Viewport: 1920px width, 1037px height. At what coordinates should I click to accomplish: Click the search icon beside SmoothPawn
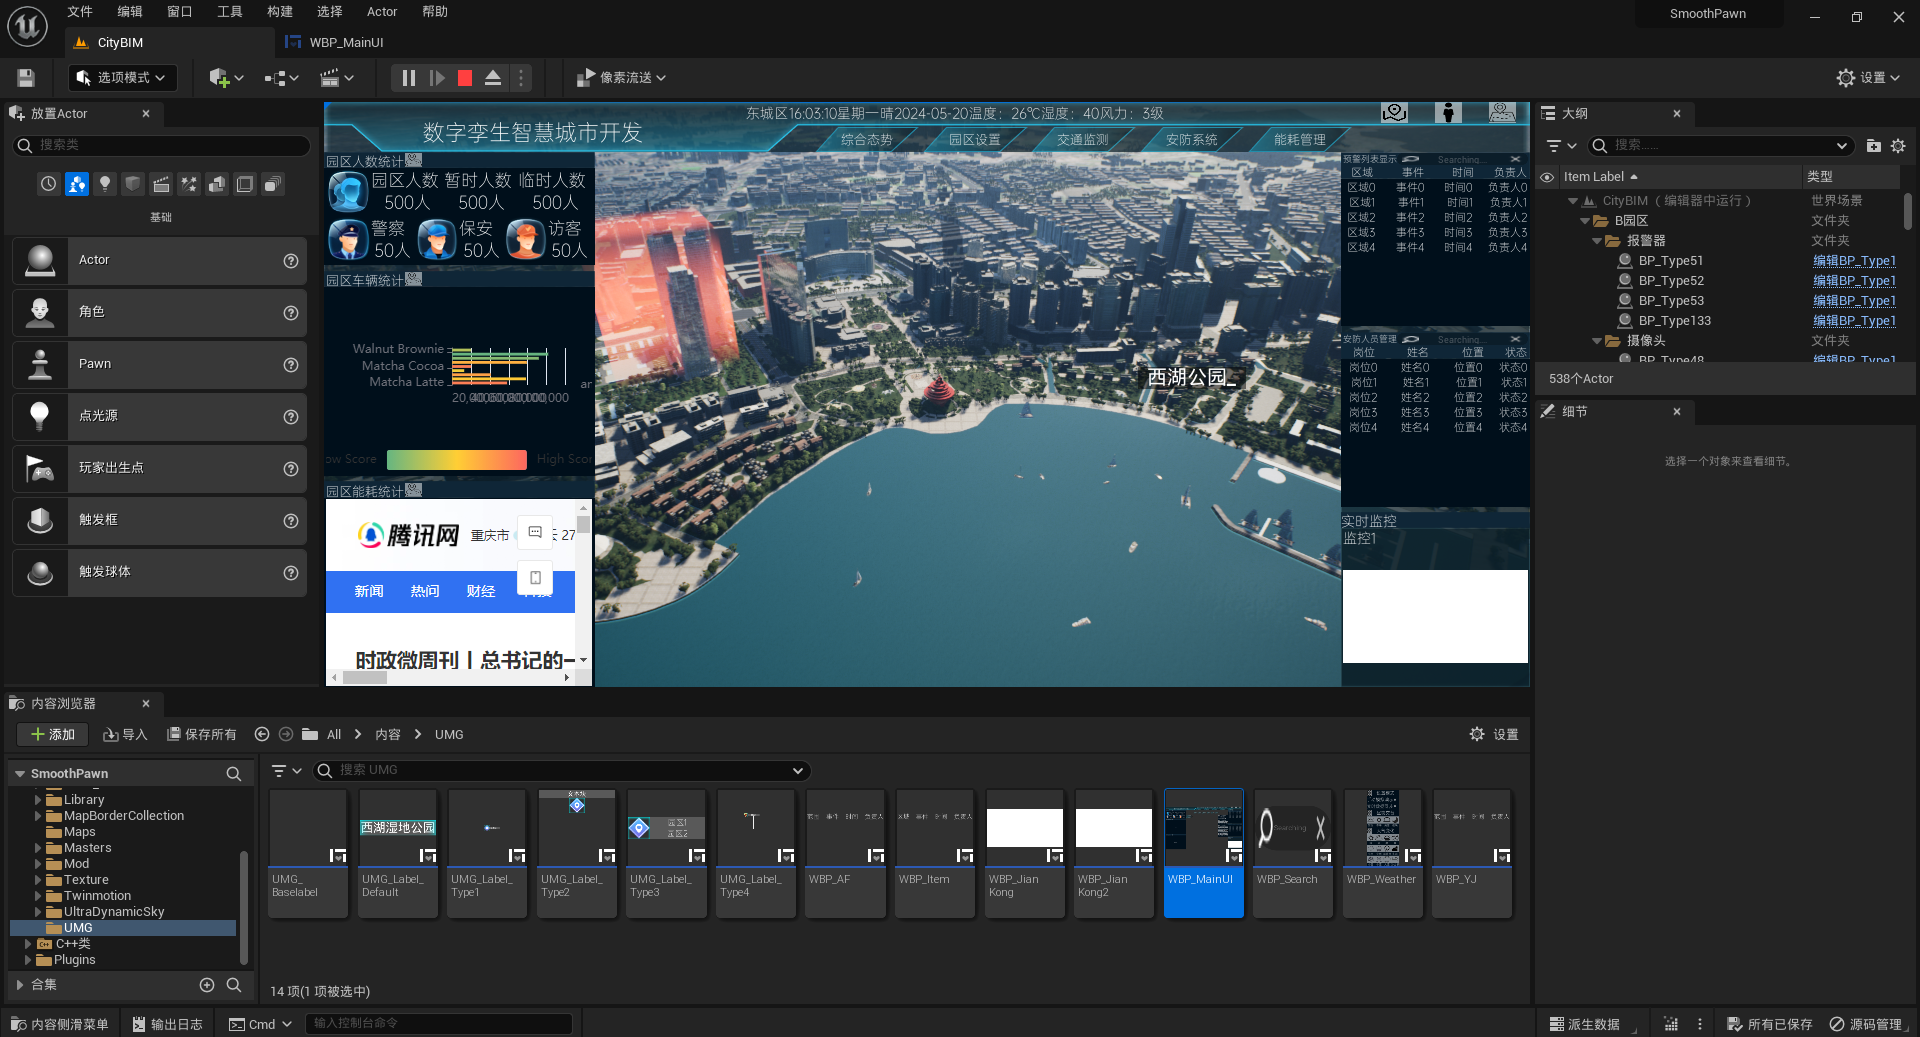pos(233,774)
